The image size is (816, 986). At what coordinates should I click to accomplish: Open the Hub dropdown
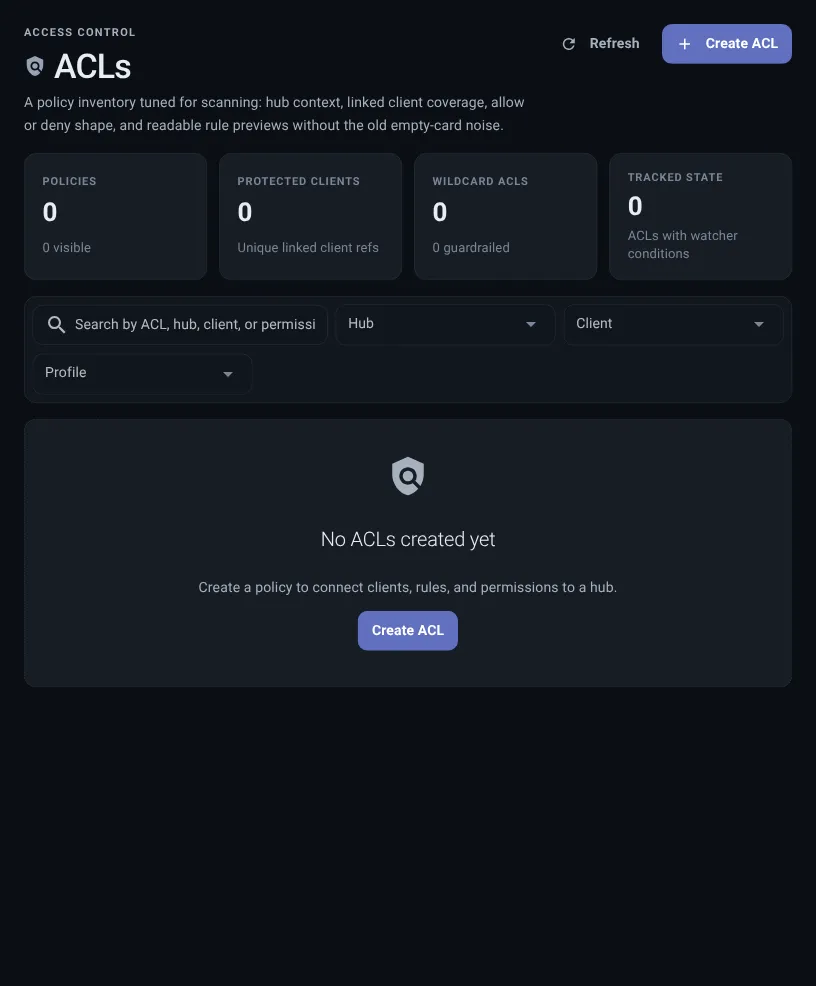pos(445,323)
